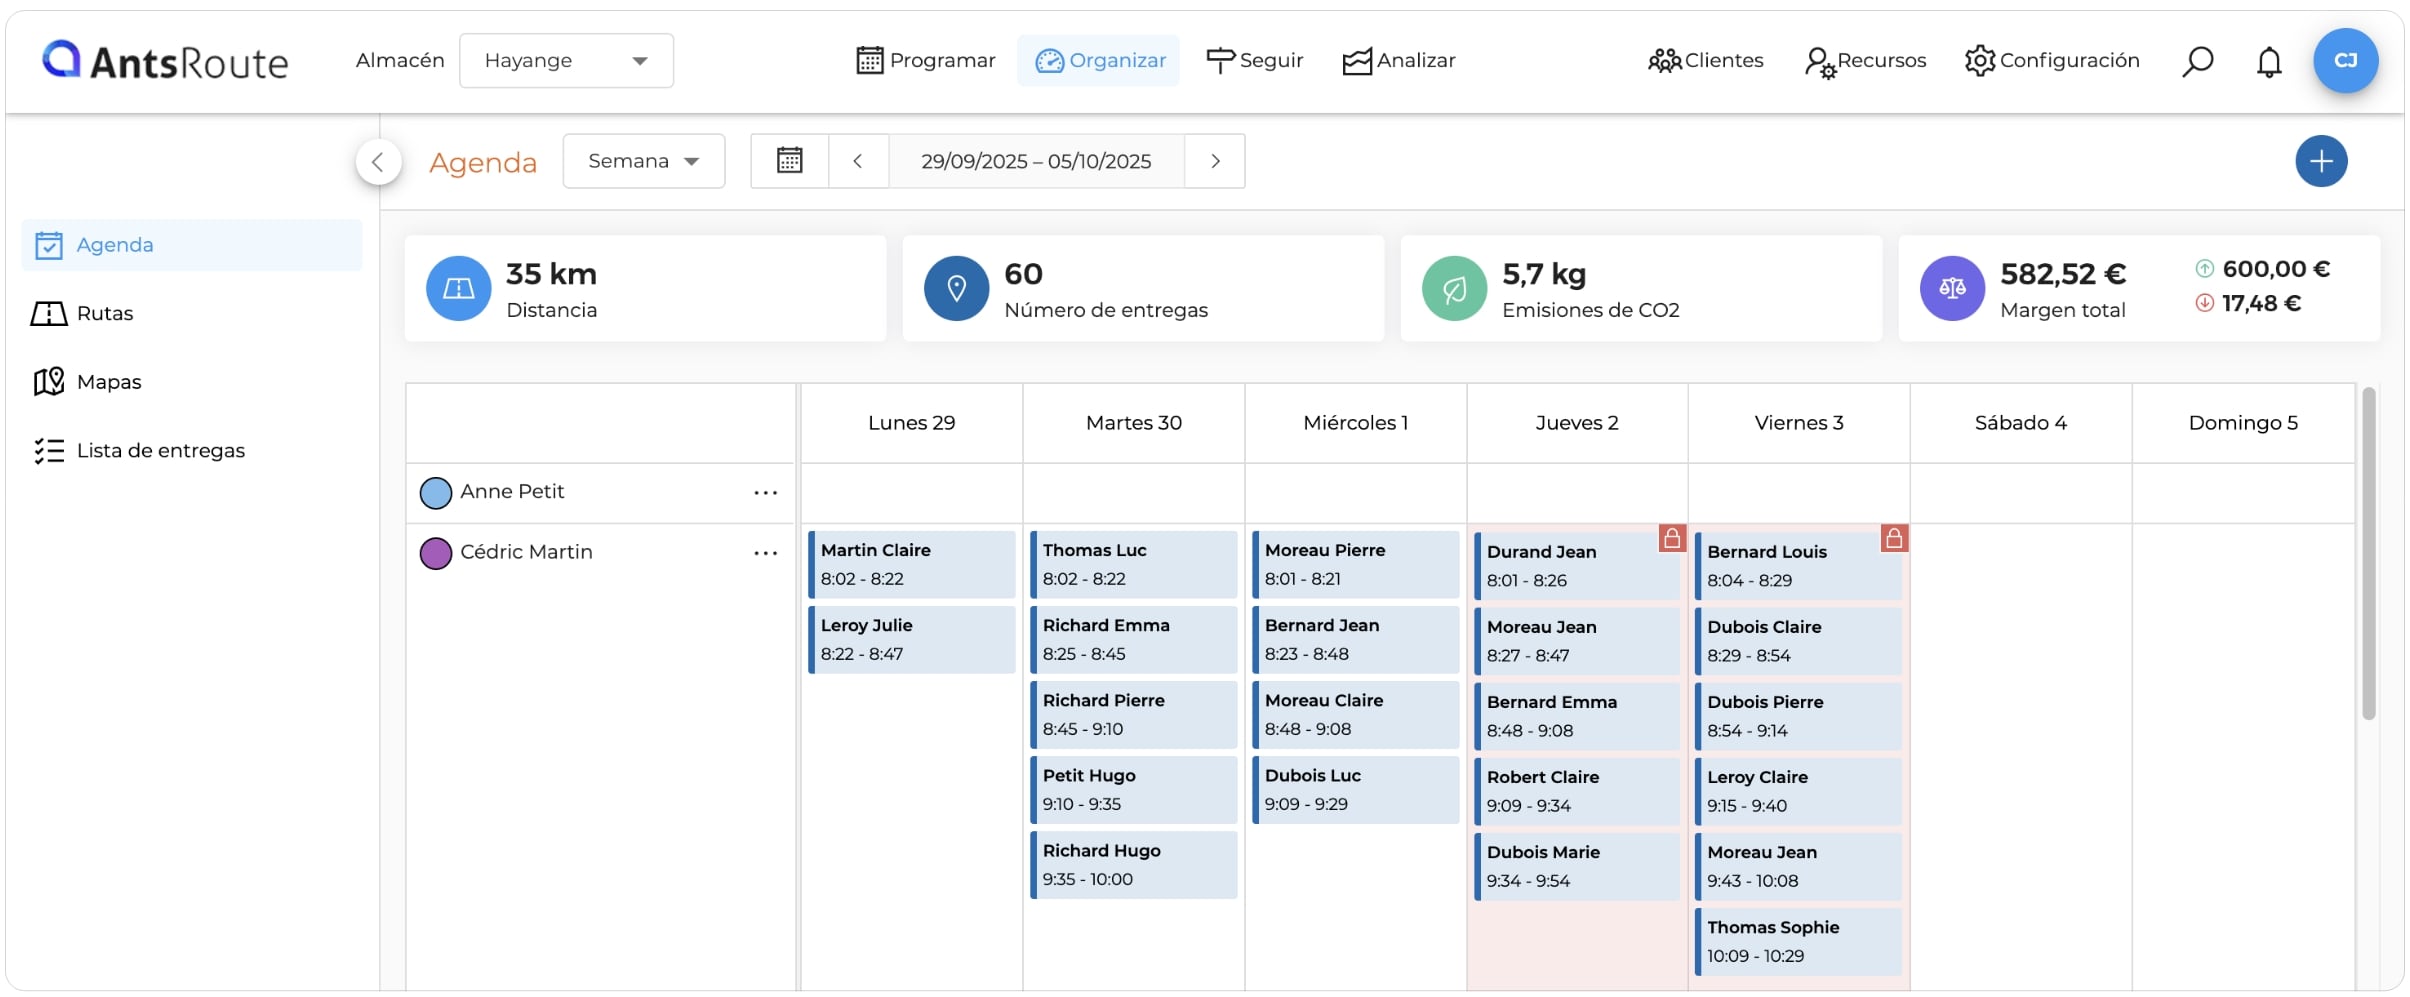Open the Semana view dropdown

(x=644, y=161)
